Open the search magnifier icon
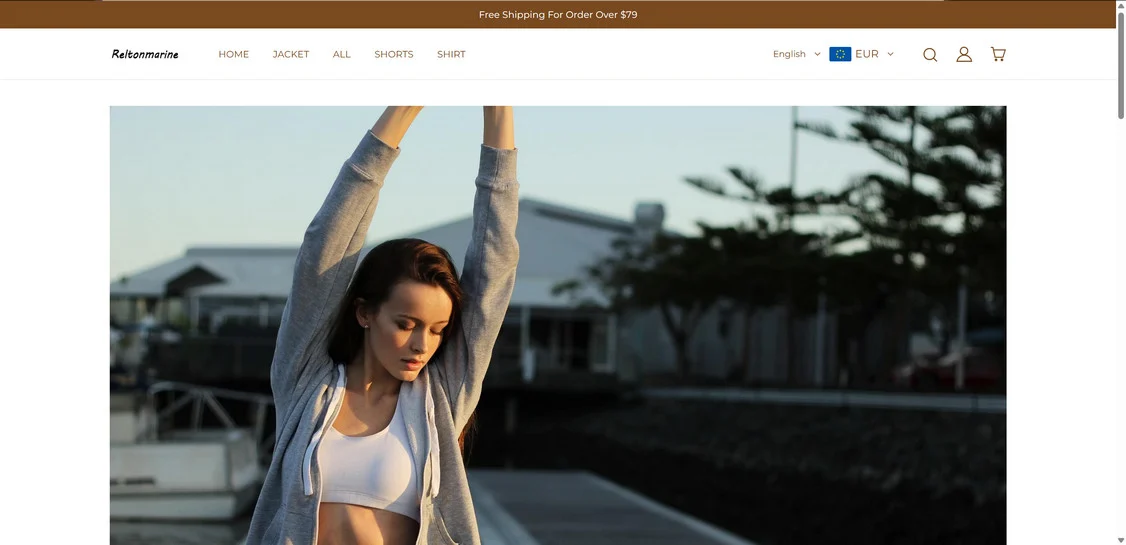Screen dimensions: 1126x545 pyautogui.click(x=930, y=55)
